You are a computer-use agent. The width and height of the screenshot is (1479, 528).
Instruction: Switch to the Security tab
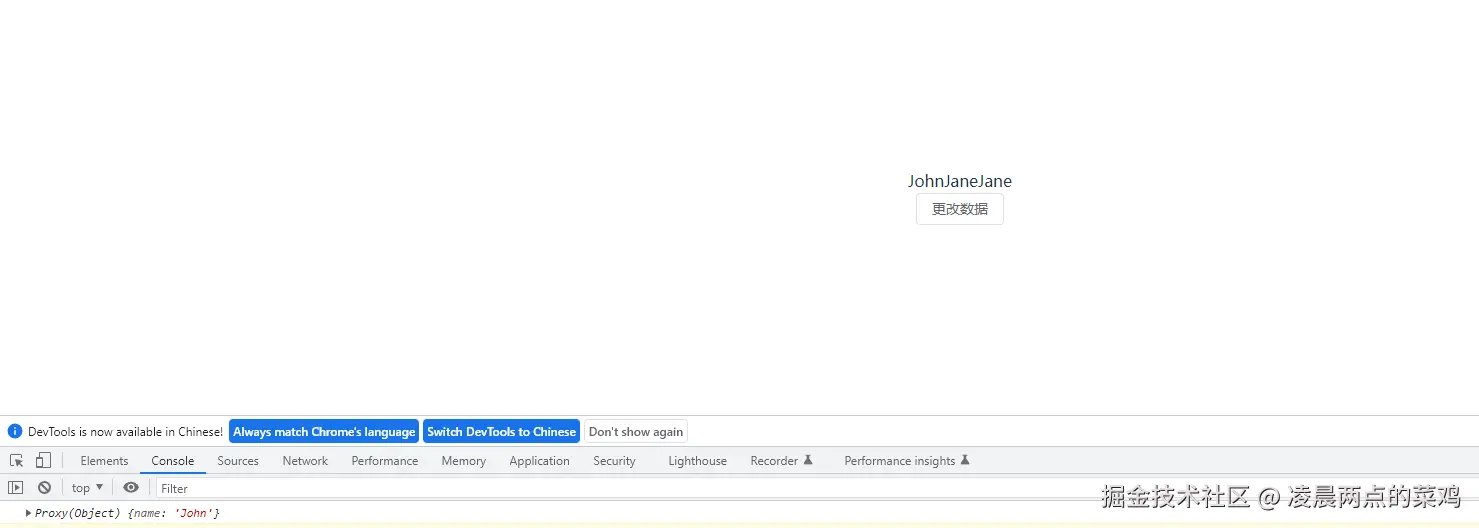click(614, 461)
